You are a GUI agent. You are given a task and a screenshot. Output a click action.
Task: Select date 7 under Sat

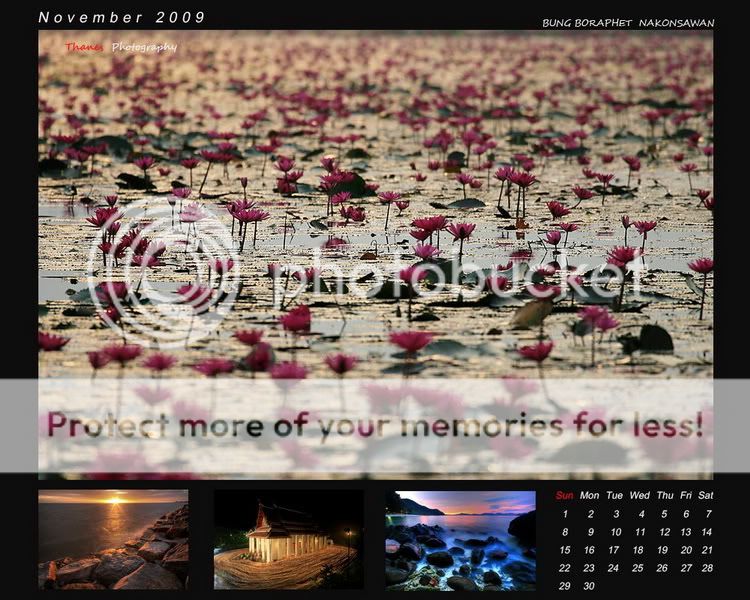(x=708, y=514)
